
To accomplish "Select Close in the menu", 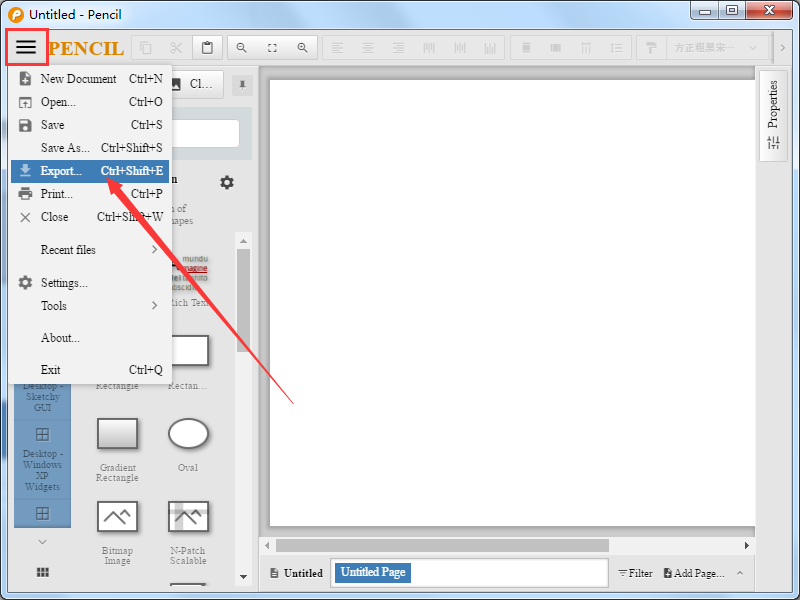I will [x=90, y=217].
